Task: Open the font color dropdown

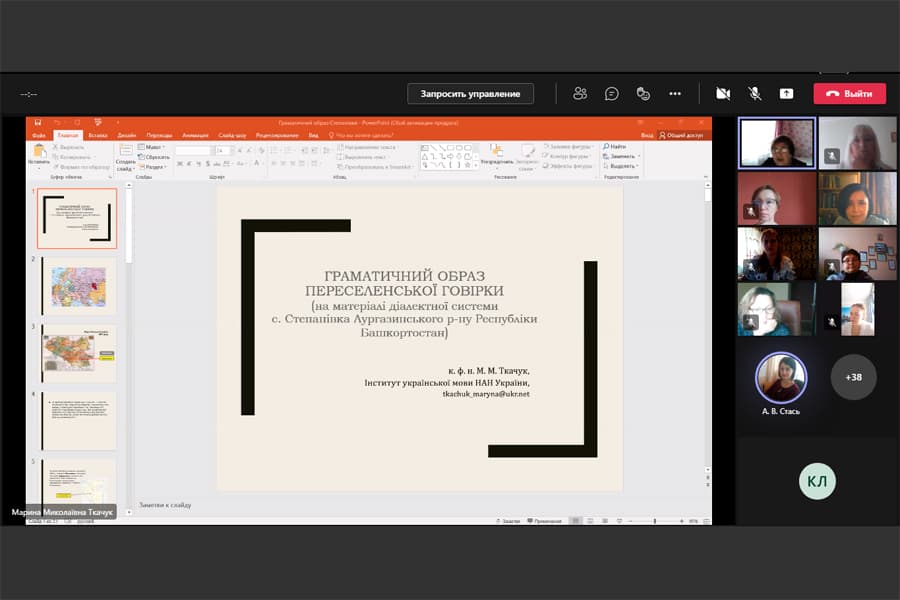Action: (x=258, y=164)
